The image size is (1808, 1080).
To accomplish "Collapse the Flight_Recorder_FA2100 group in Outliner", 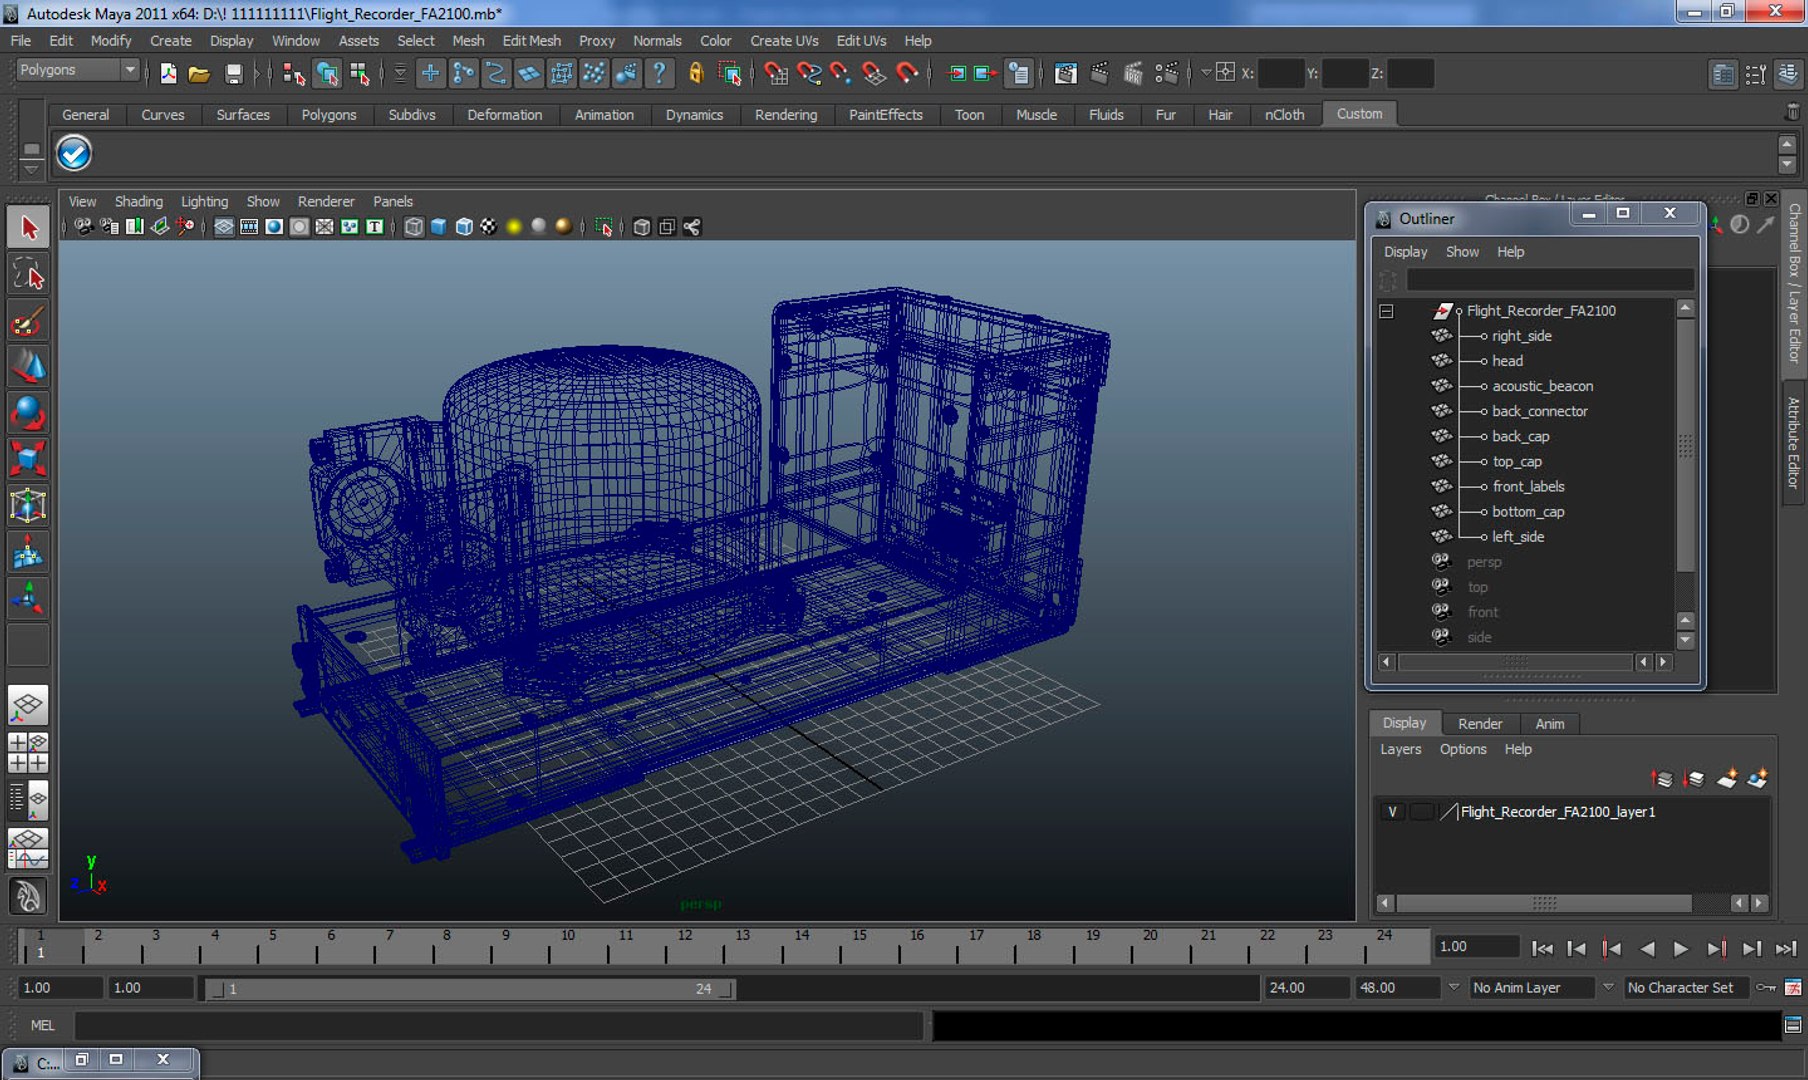I will pos(1386,311).
